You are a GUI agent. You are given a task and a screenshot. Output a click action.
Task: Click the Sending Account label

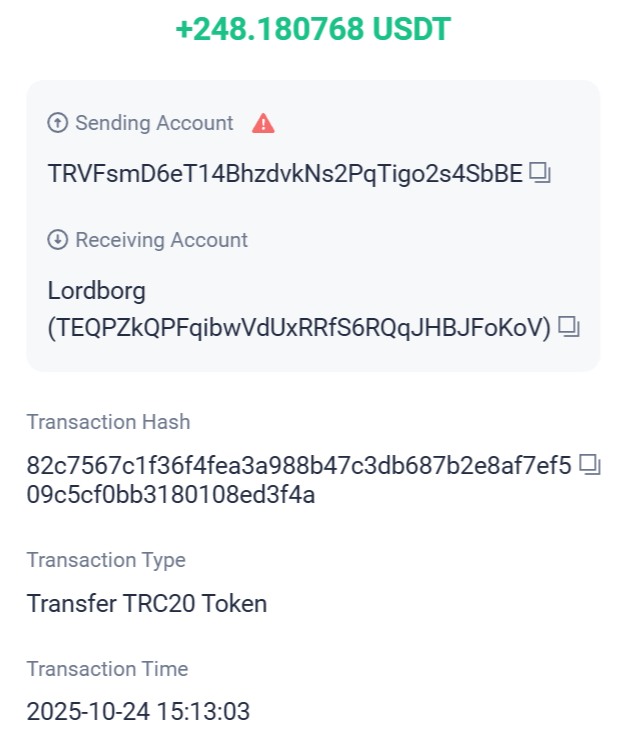coord(154,123)
